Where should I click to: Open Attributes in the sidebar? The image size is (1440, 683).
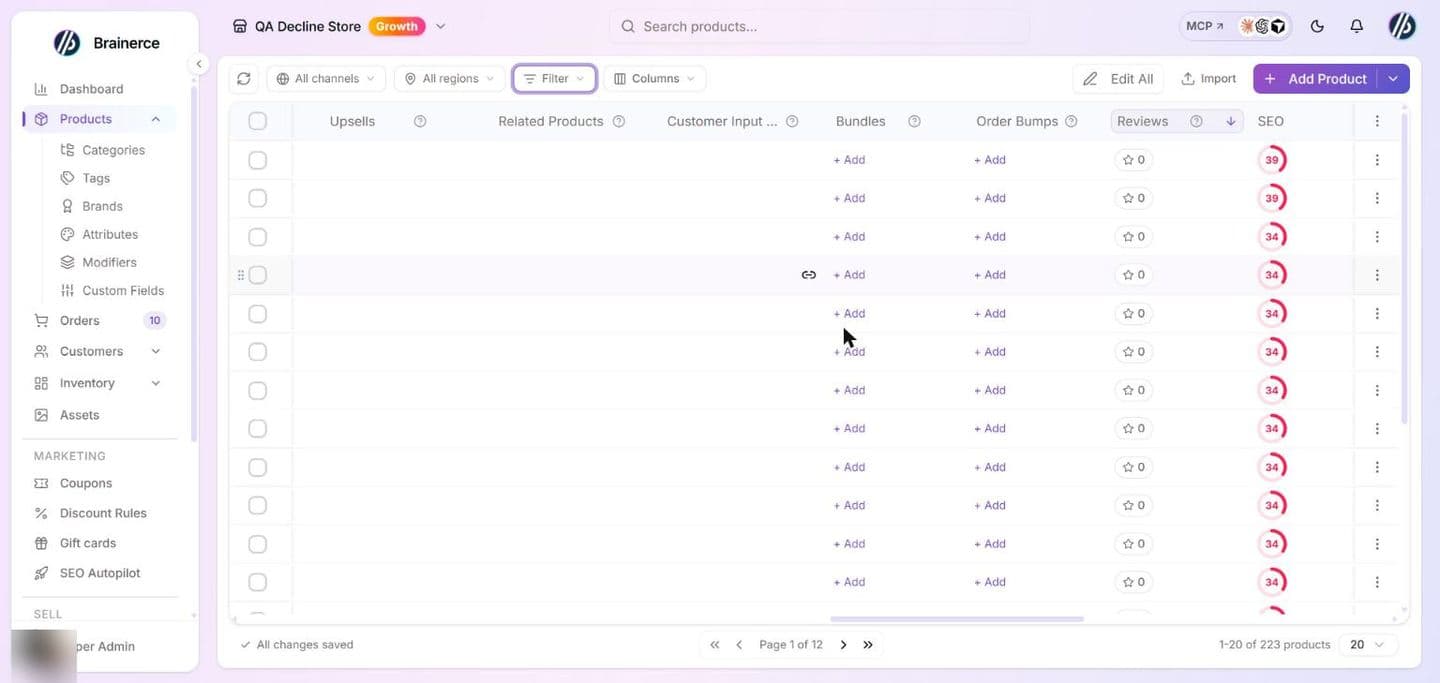(110, 234)
